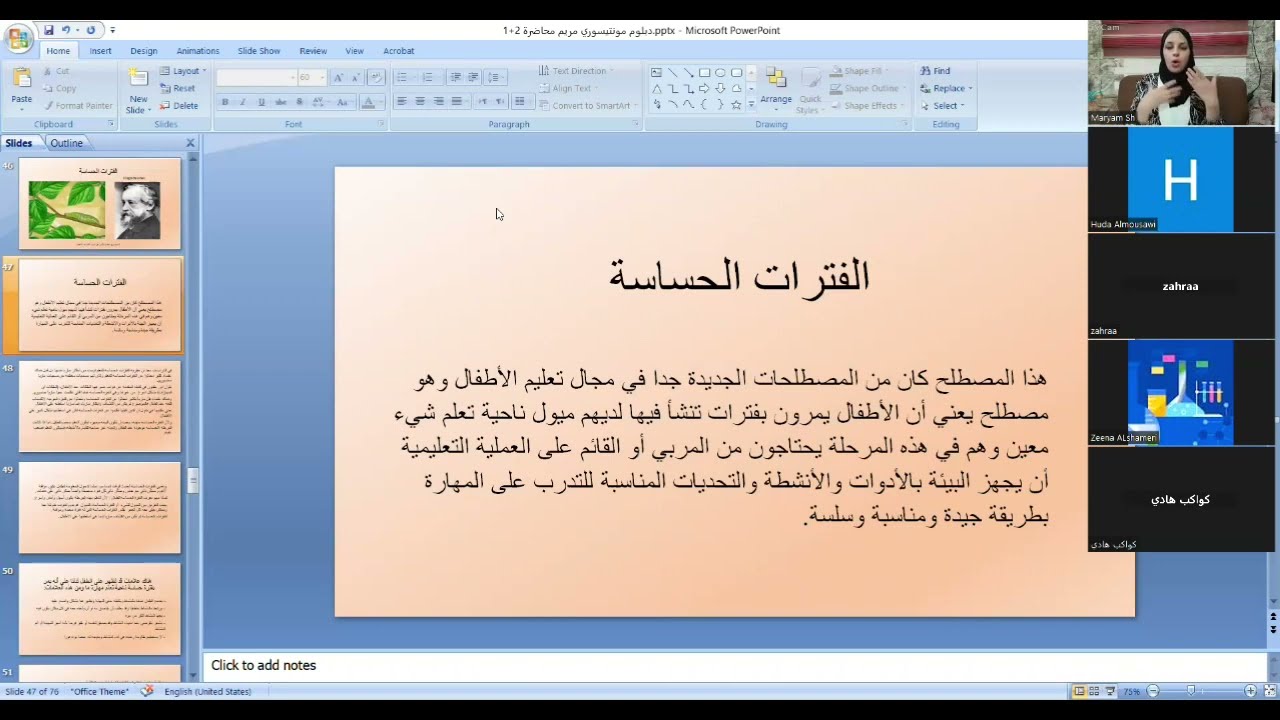The image size is (1280, 720).
Task: Decrease list indent level
Action: click(x=456, y=77)
